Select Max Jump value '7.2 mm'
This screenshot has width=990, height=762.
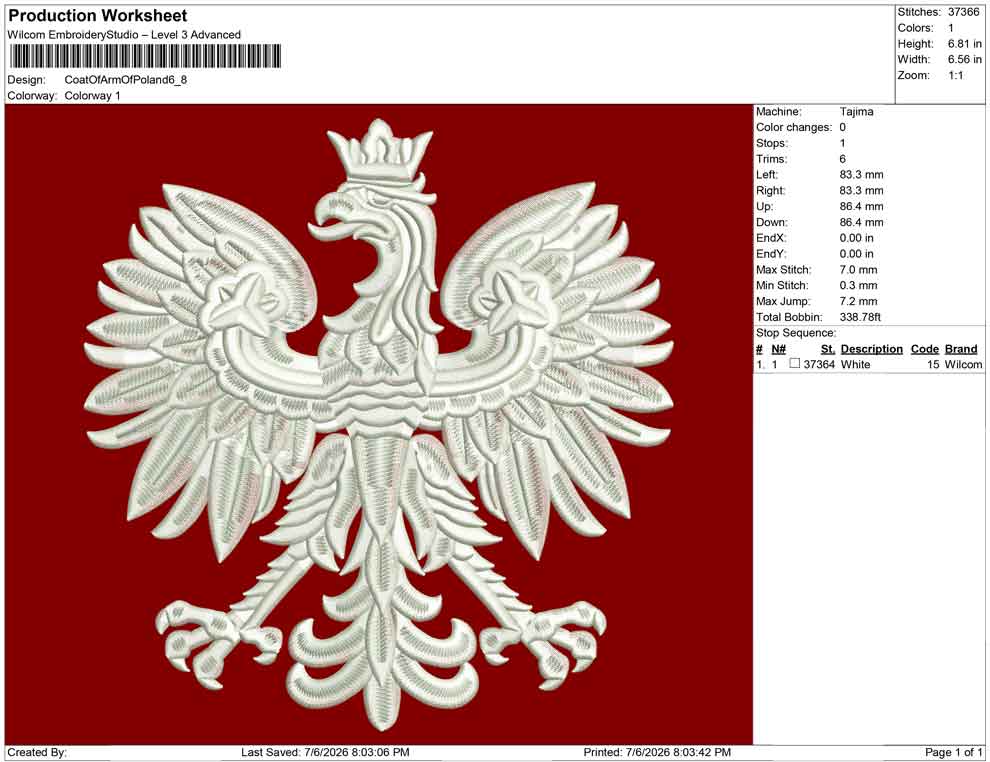click(x=858, y=301)
